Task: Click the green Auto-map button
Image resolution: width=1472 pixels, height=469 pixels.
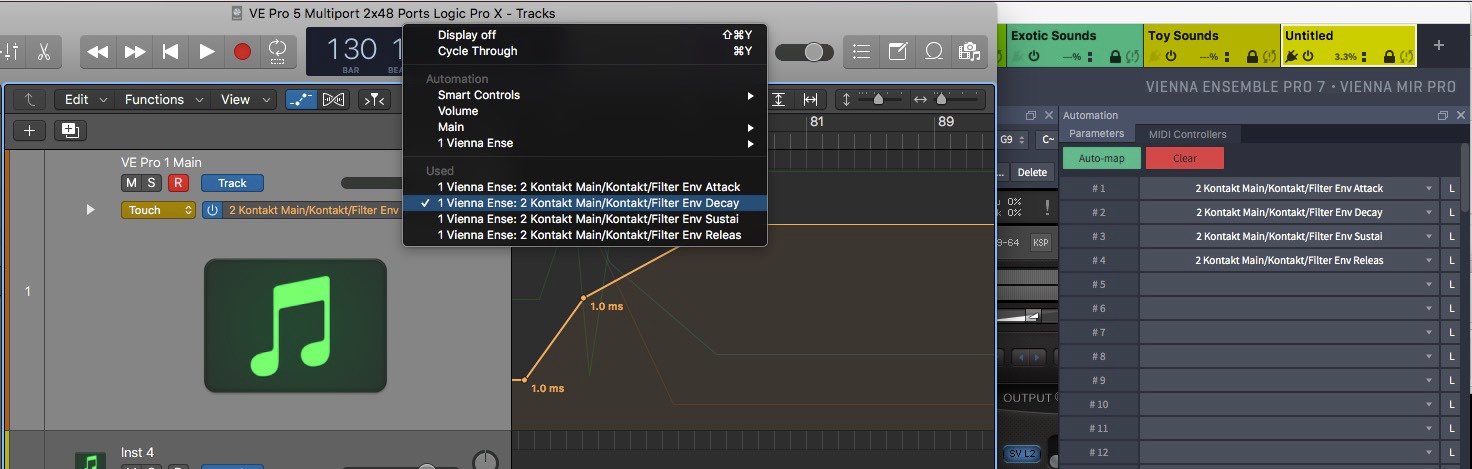Action: click(x=1101, y=158)
